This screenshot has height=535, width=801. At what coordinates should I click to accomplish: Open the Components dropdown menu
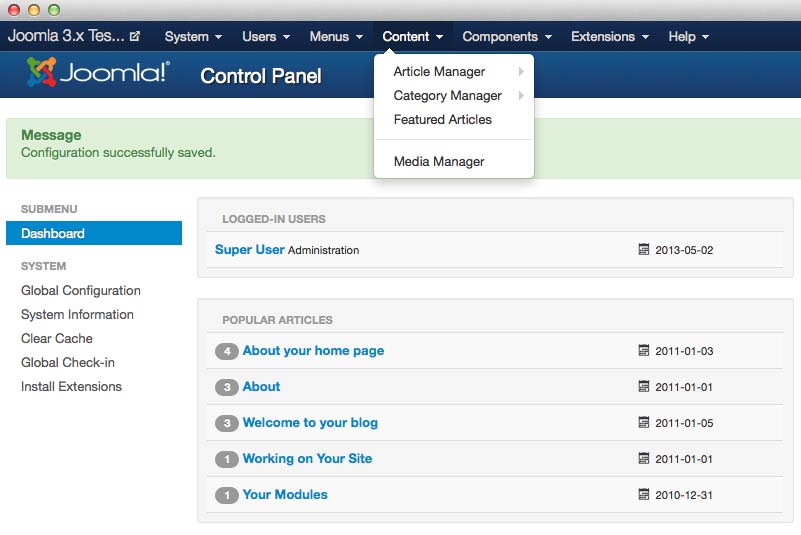pos(506,37)
